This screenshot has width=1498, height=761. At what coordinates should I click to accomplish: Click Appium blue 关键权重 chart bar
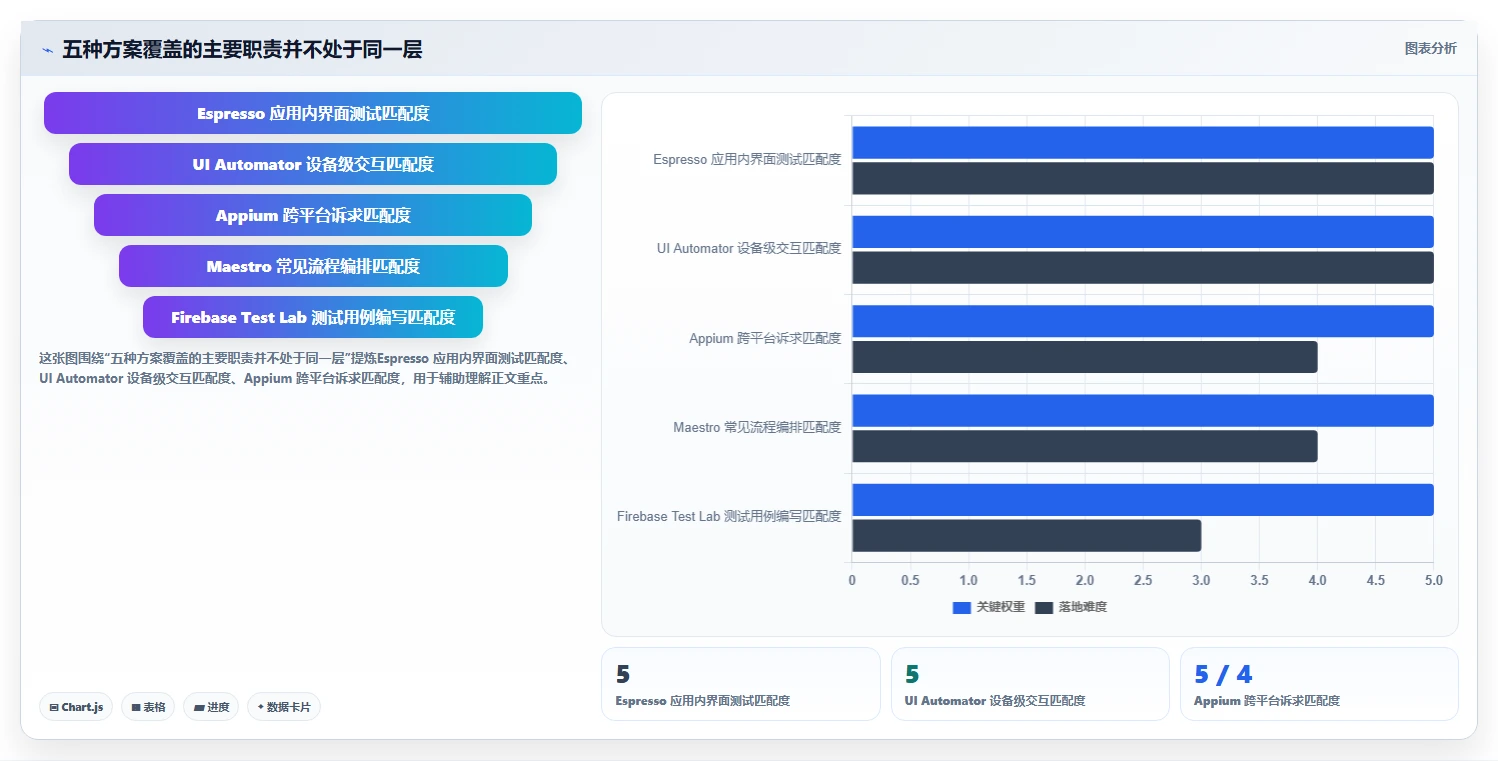point(1143,321)
